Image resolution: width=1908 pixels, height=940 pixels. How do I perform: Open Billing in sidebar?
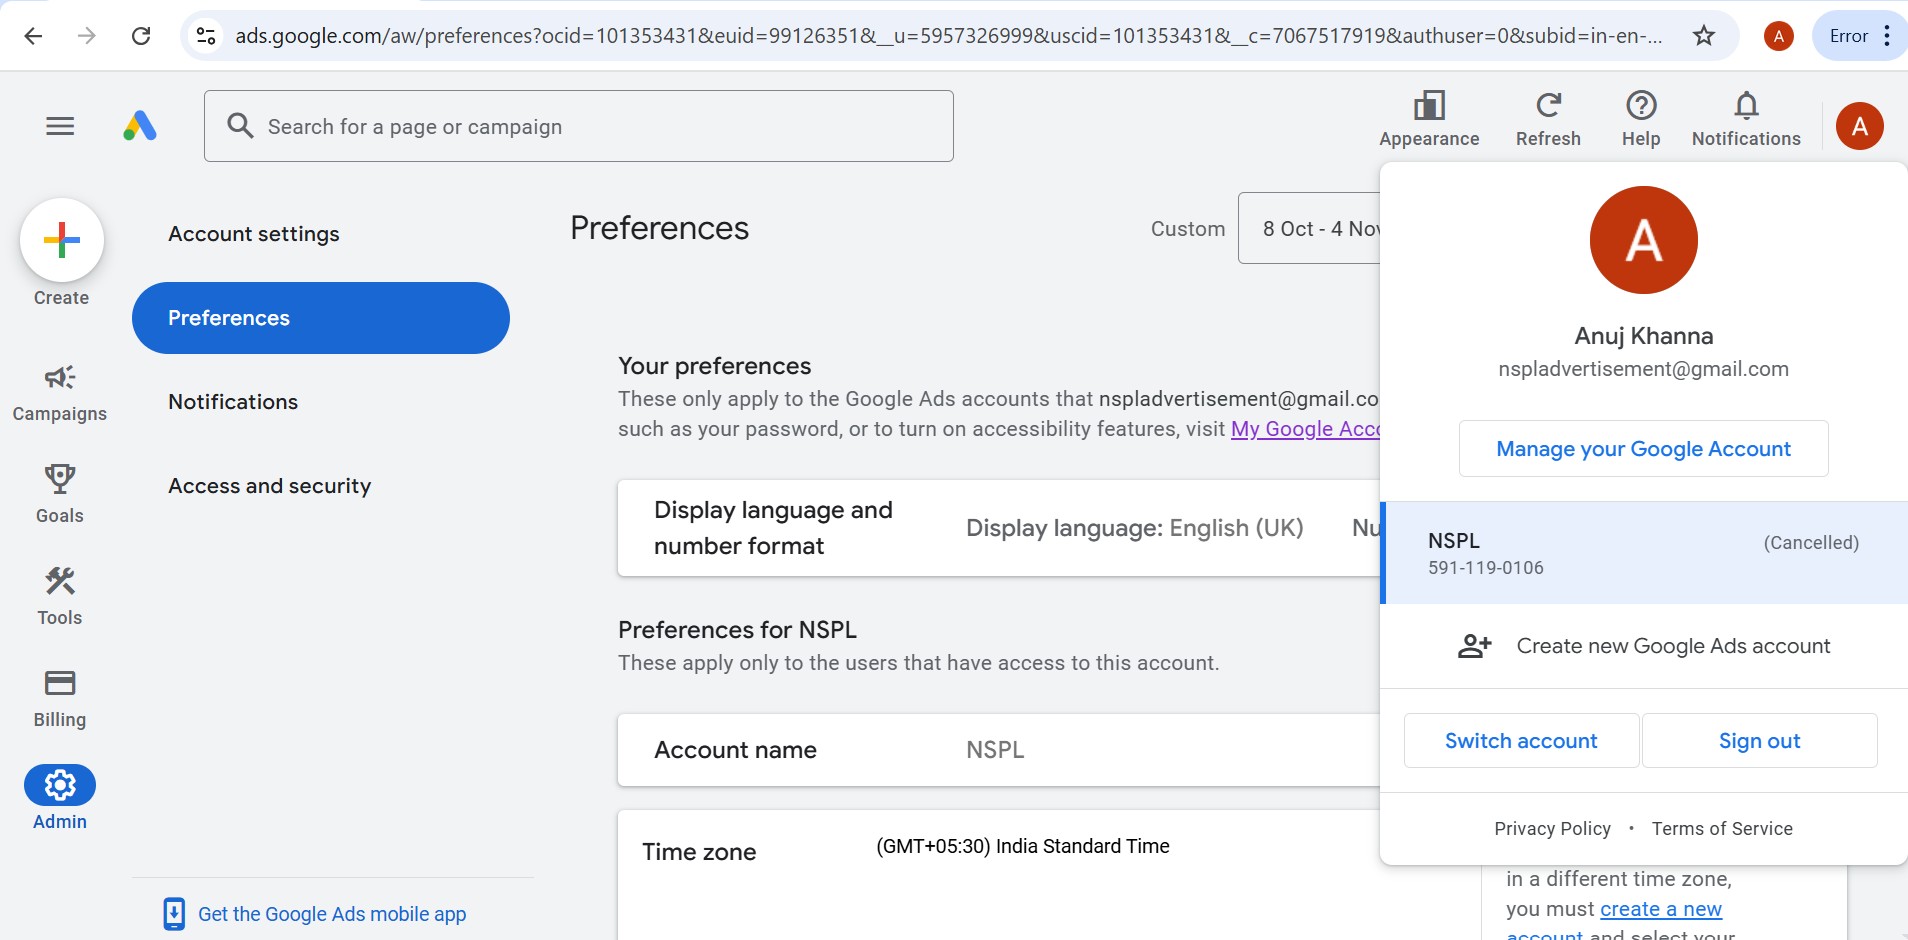[x=60, y=698]
